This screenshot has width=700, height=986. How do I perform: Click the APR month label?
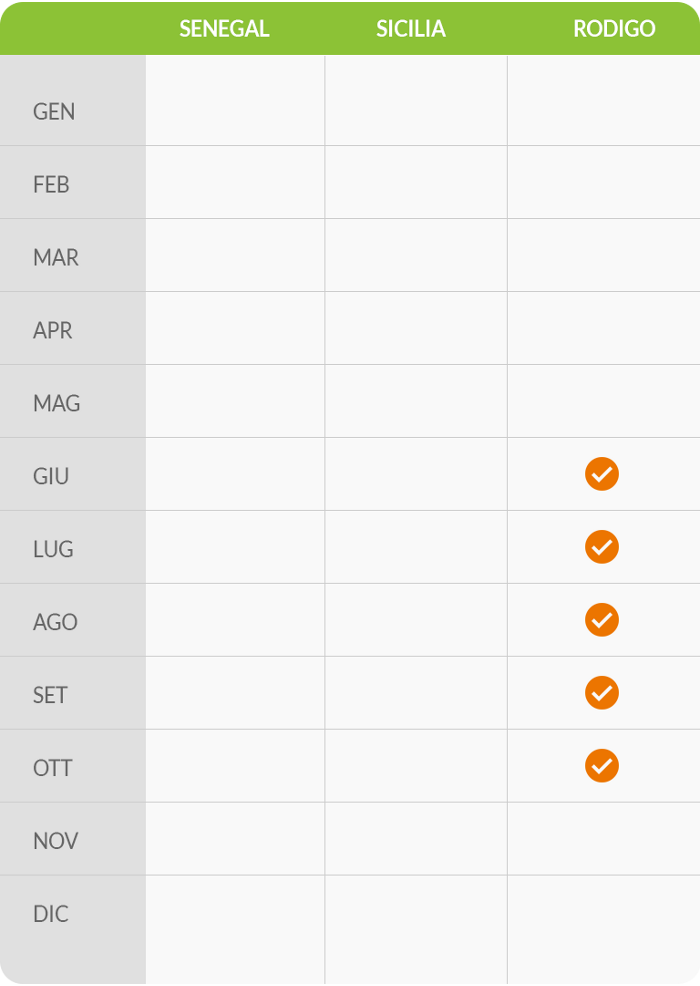pos(53,331)
